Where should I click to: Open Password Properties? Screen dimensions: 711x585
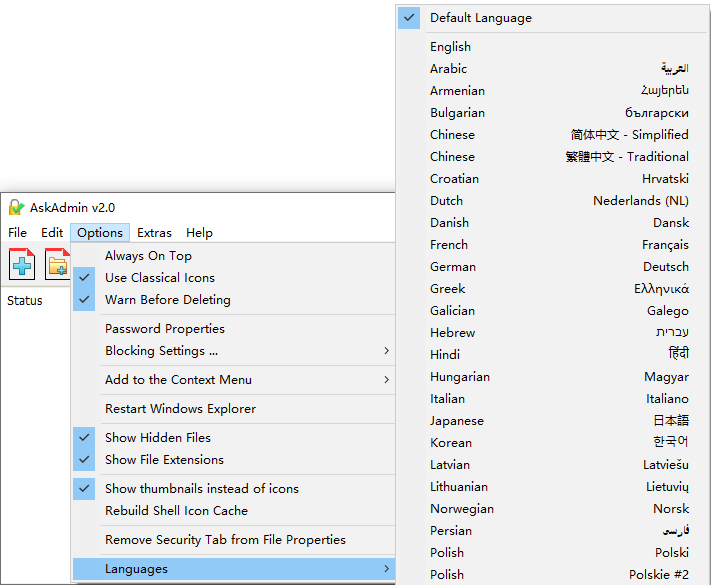click(x=234, y=329)
